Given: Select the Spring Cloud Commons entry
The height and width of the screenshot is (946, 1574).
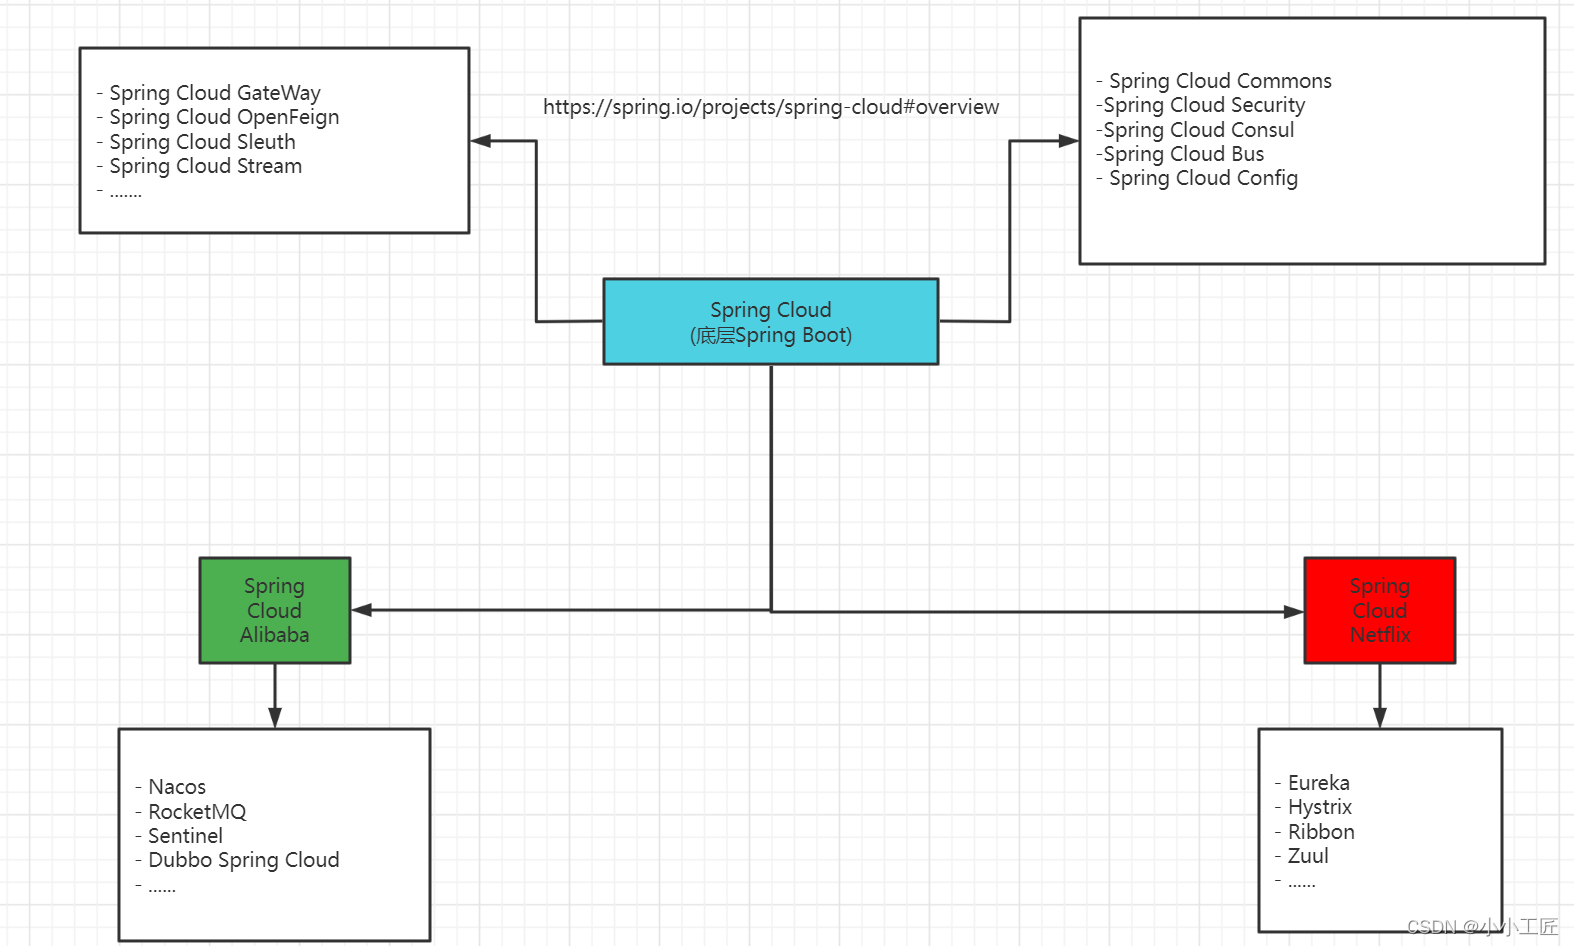Looking at the screenshot, I should 1219,81.
